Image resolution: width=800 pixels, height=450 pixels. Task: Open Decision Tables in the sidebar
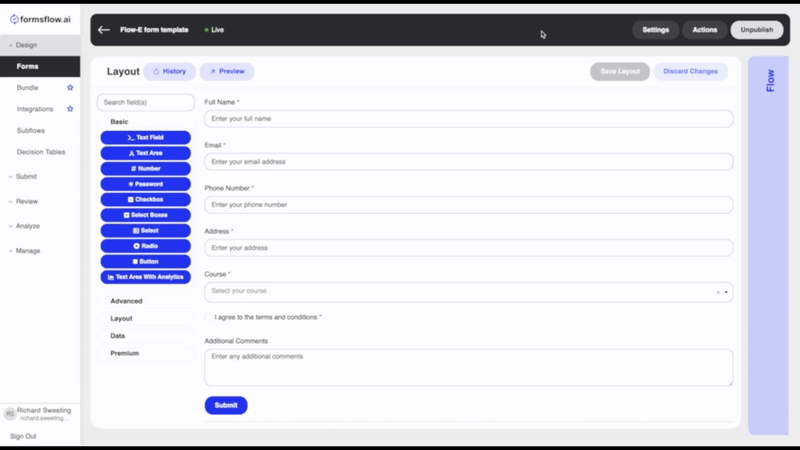tap(41, 152)
